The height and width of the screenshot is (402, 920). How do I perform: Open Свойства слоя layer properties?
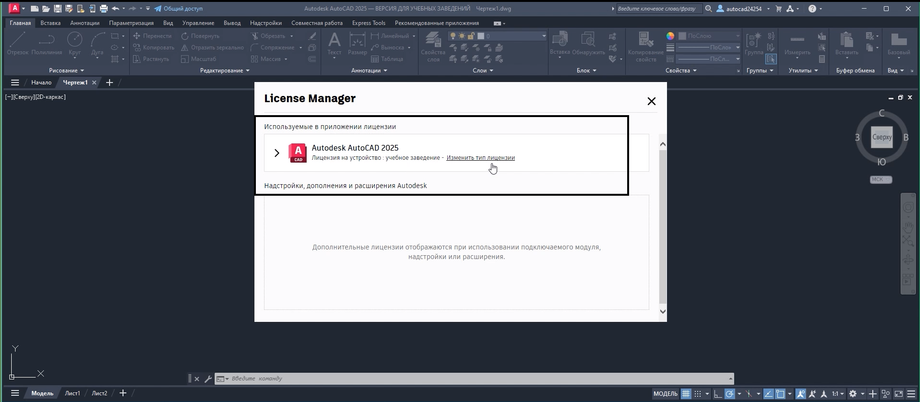pos(434,47)
